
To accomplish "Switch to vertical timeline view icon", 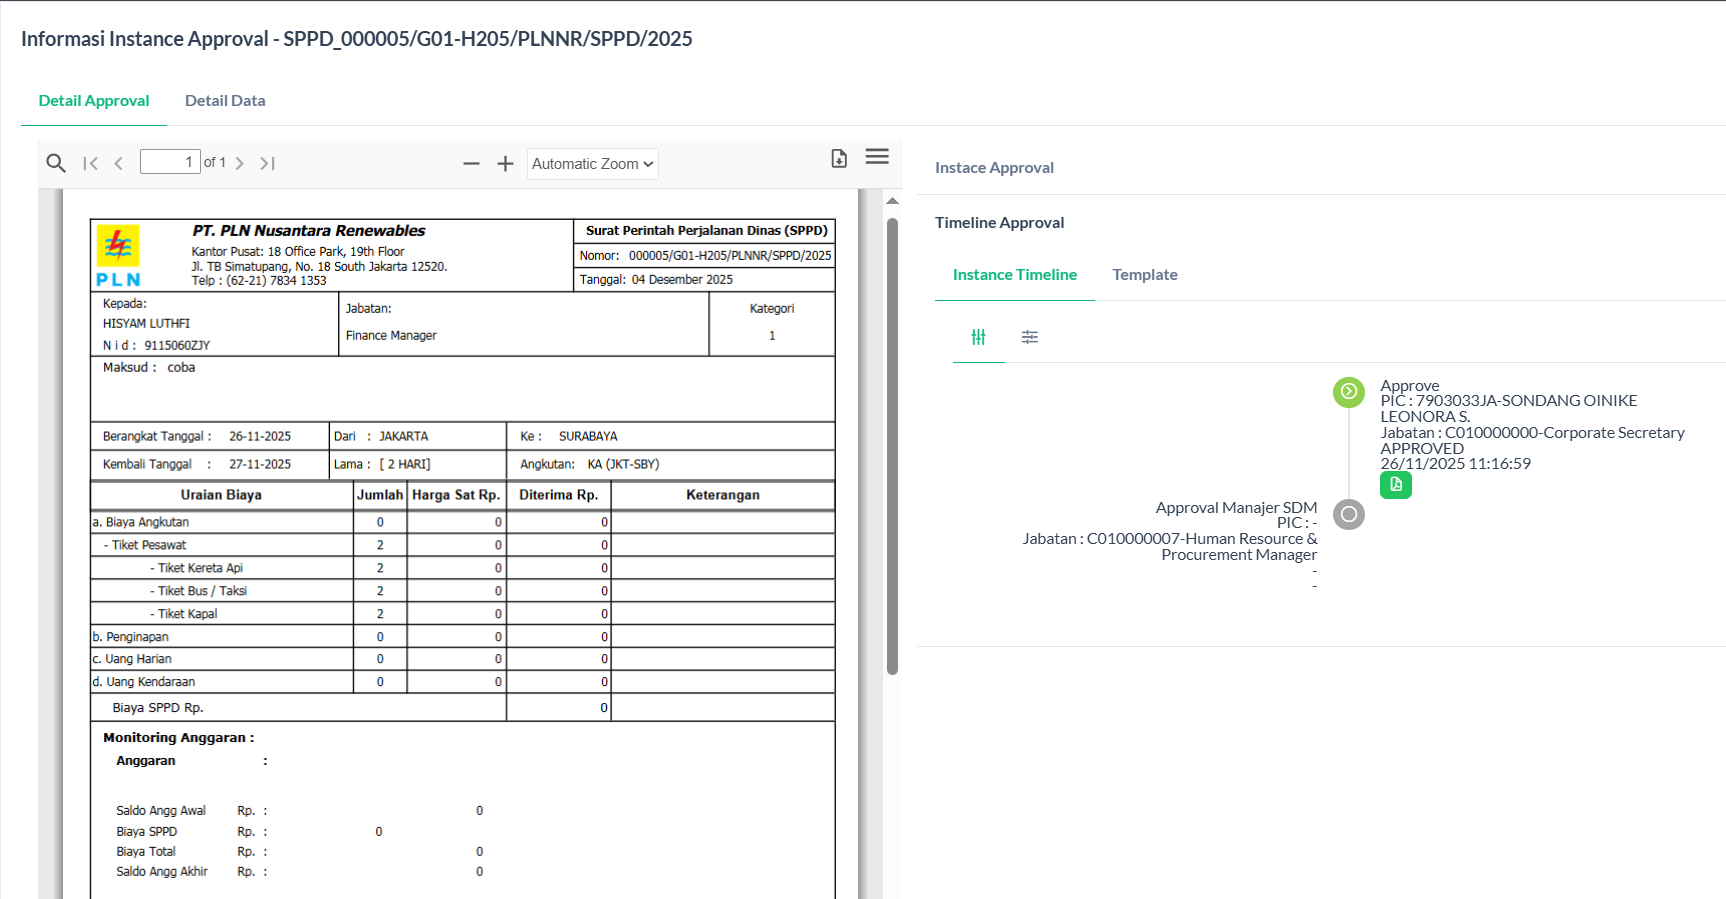I will (978, 337).
